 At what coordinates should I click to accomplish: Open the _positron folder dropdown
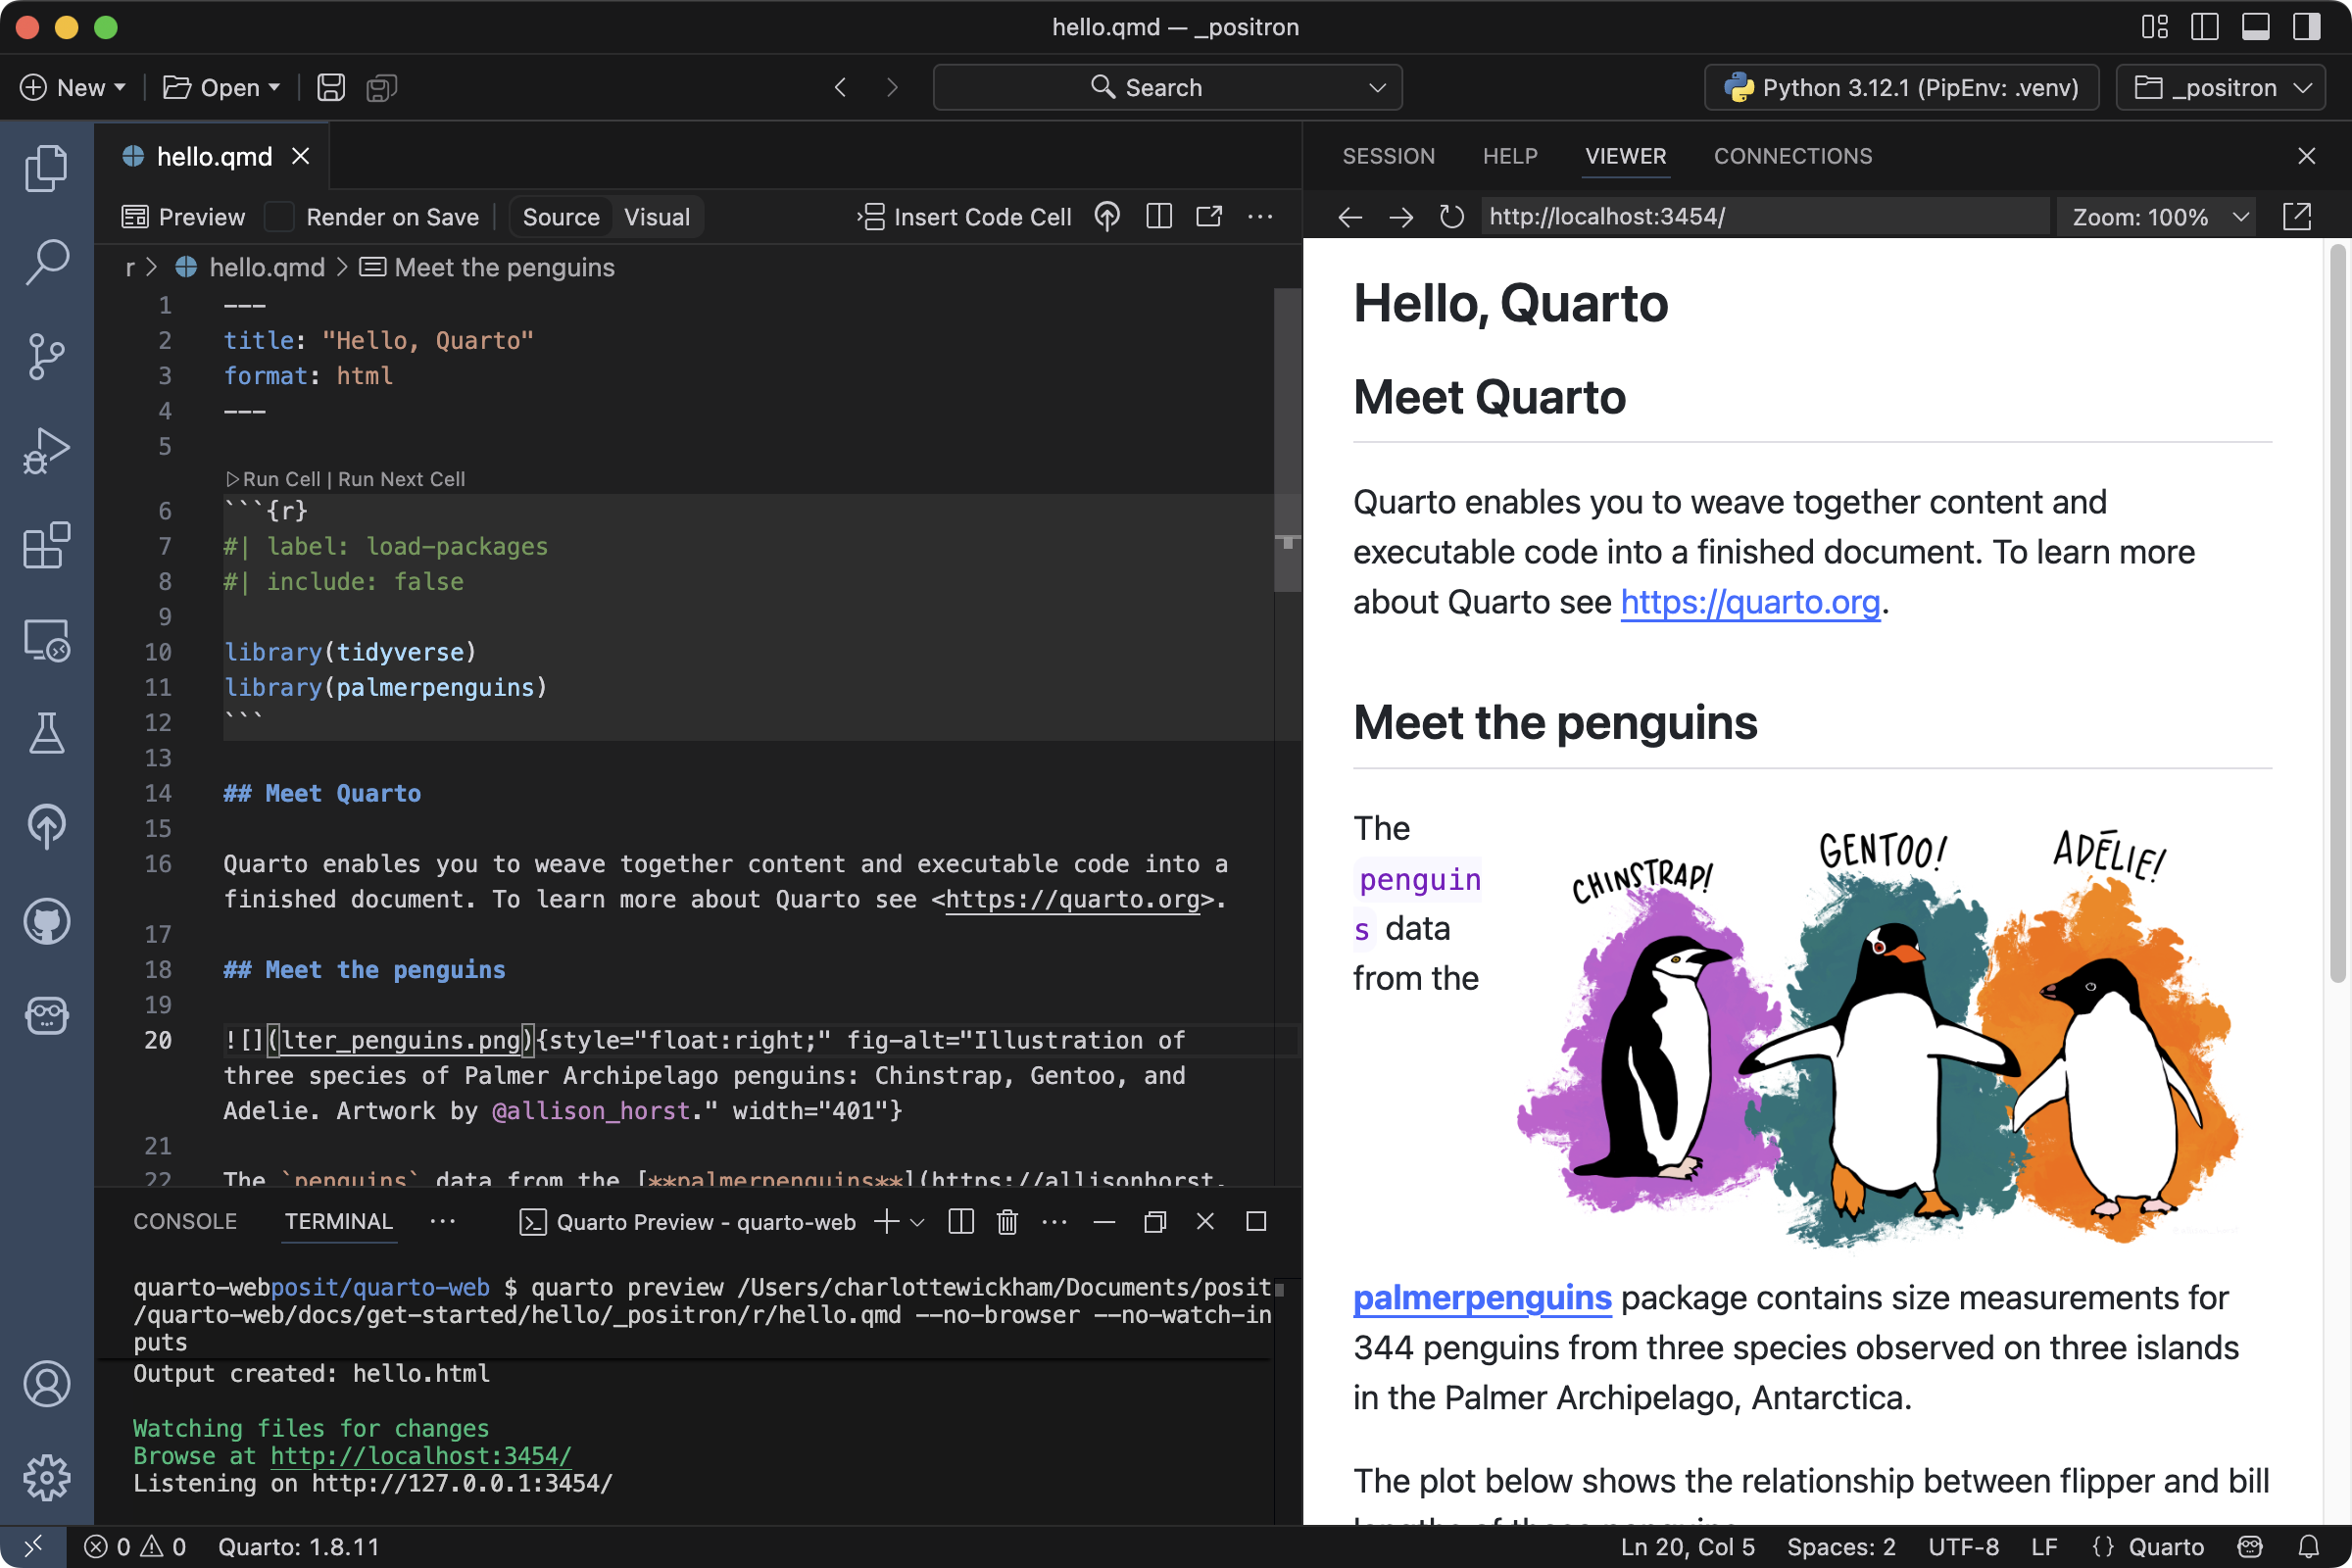[x=2220, y=87]
